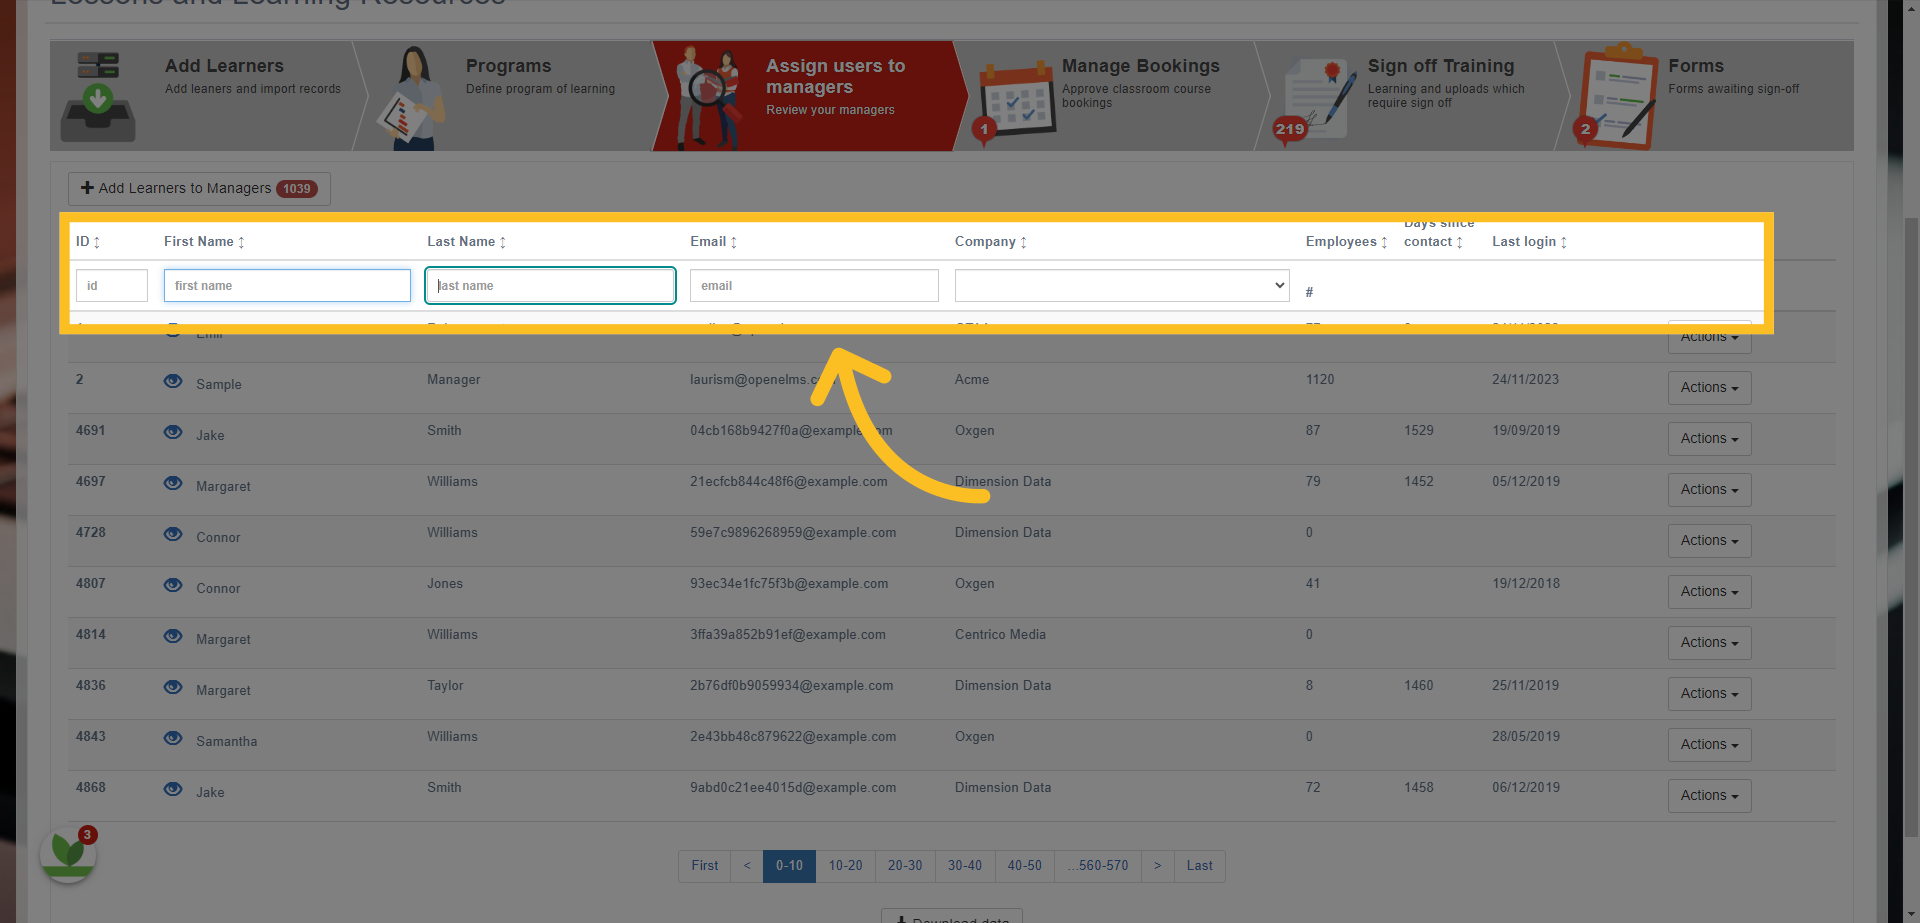Click Add Learners to Managers button
The height and width of the screenshot is (923, 1920).
click(199, 188)
